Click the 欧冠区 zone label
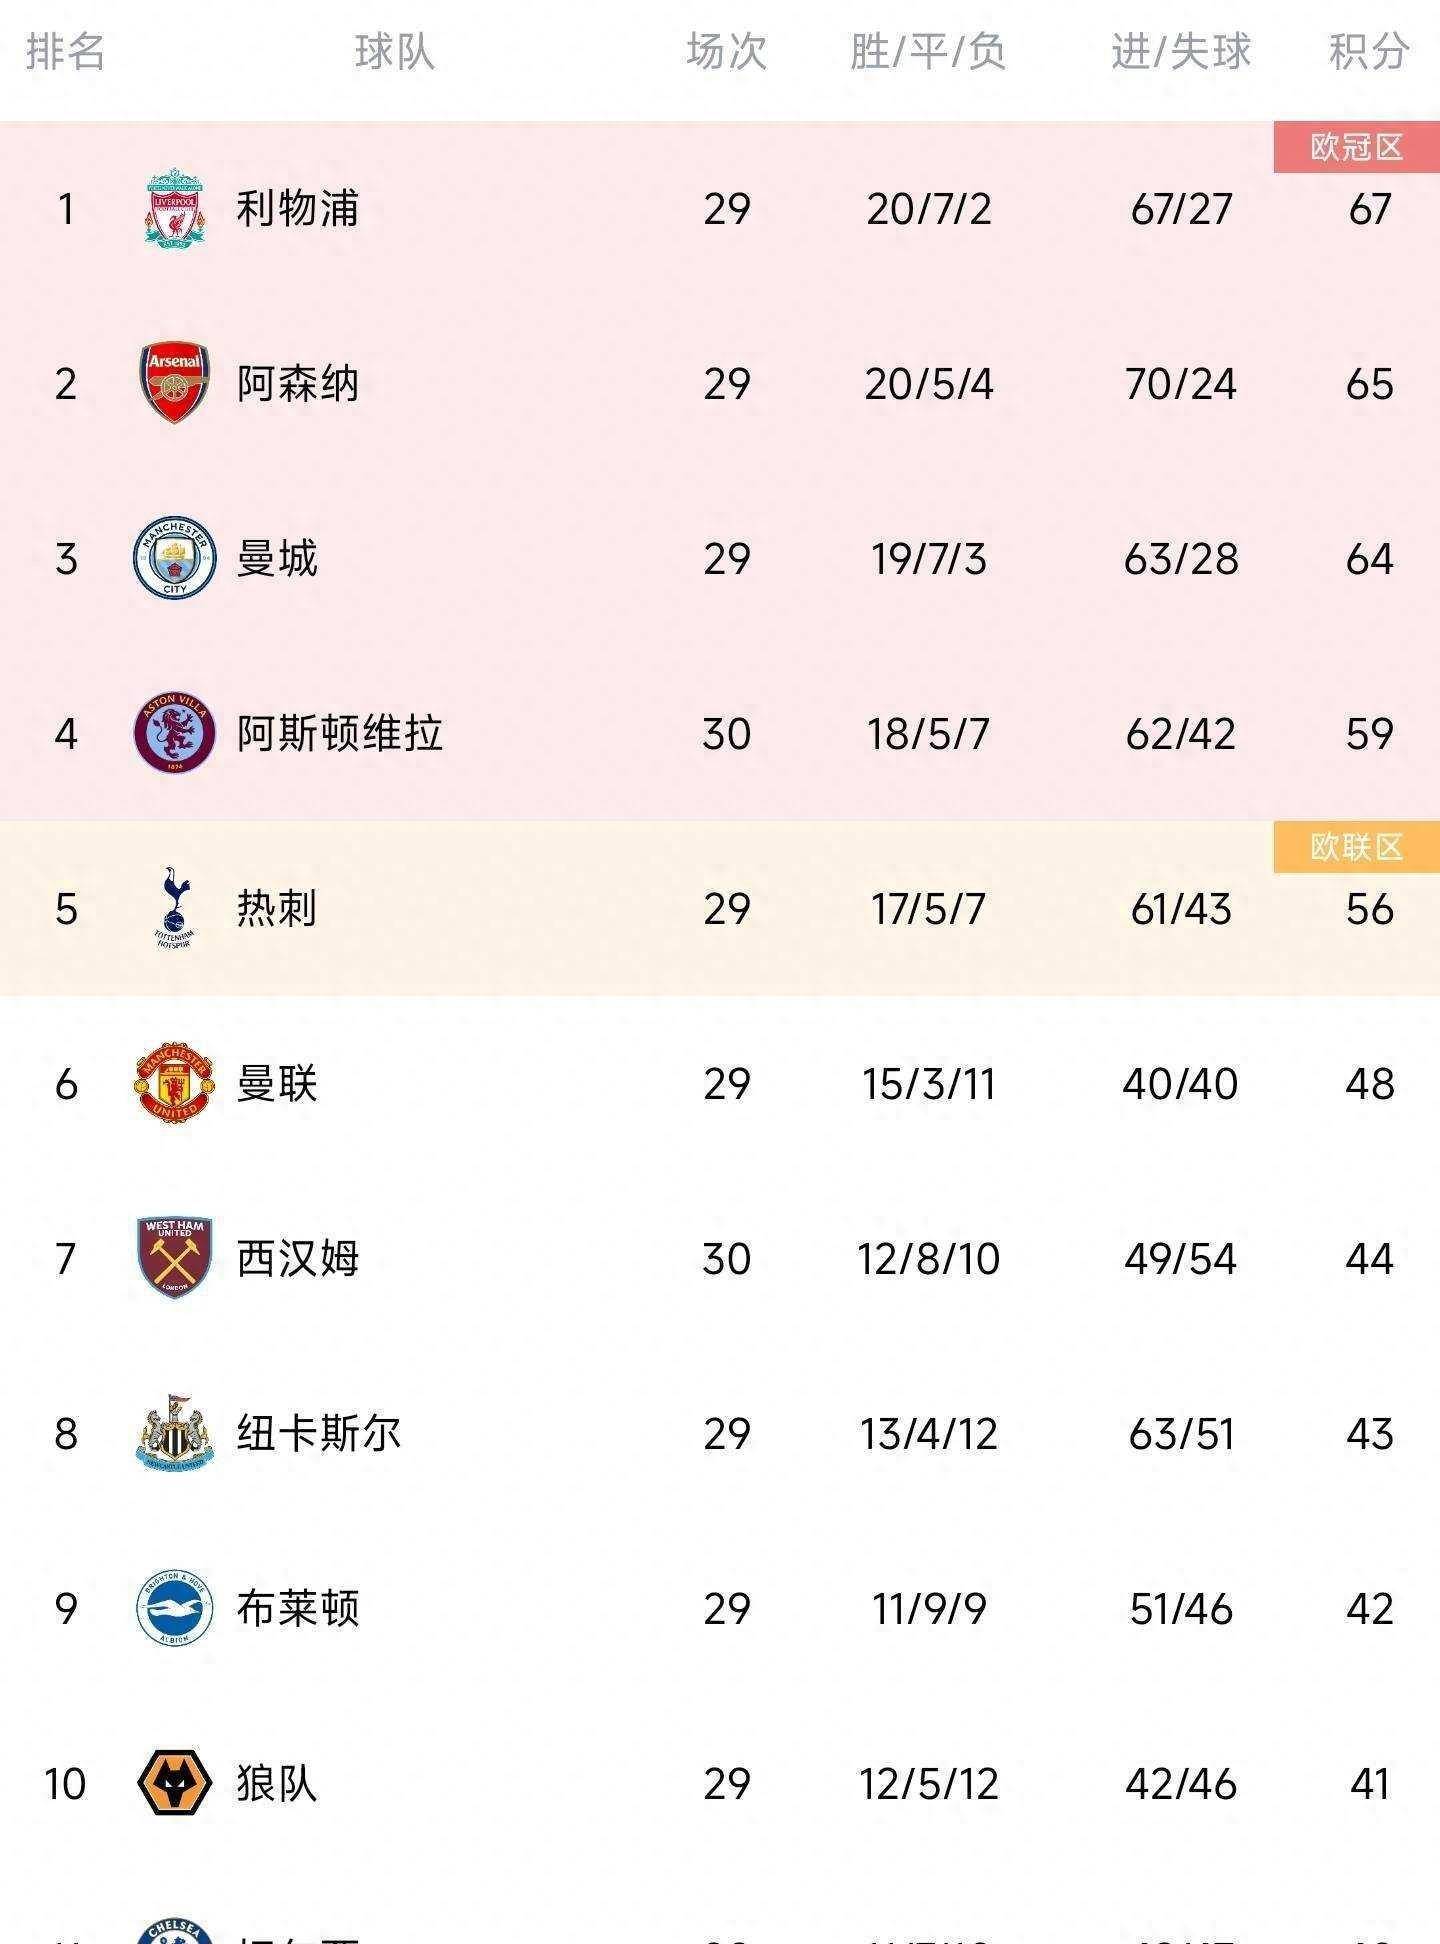Viewport: 1440px width, 1944px height. pos(1357,147)
